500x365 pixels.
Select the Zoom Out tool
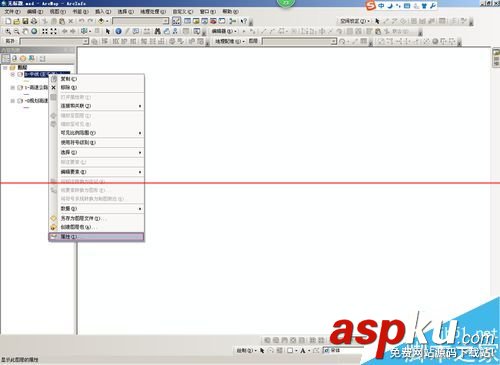pos(16,31)
